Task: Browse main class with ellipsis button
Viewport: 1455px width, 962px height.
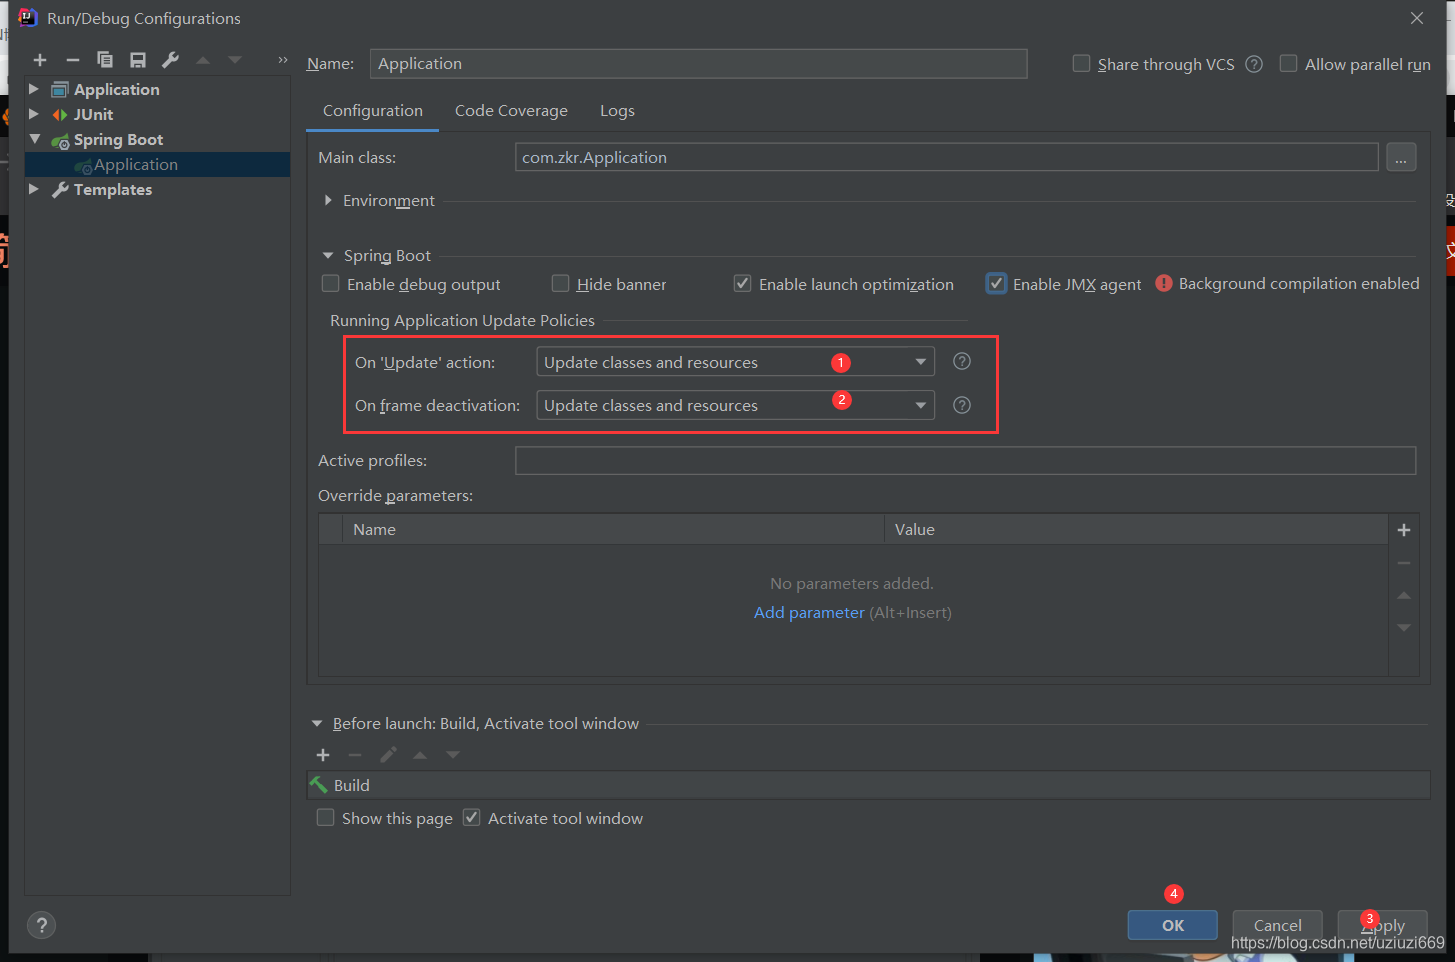Action: [x=1401, y=157]
